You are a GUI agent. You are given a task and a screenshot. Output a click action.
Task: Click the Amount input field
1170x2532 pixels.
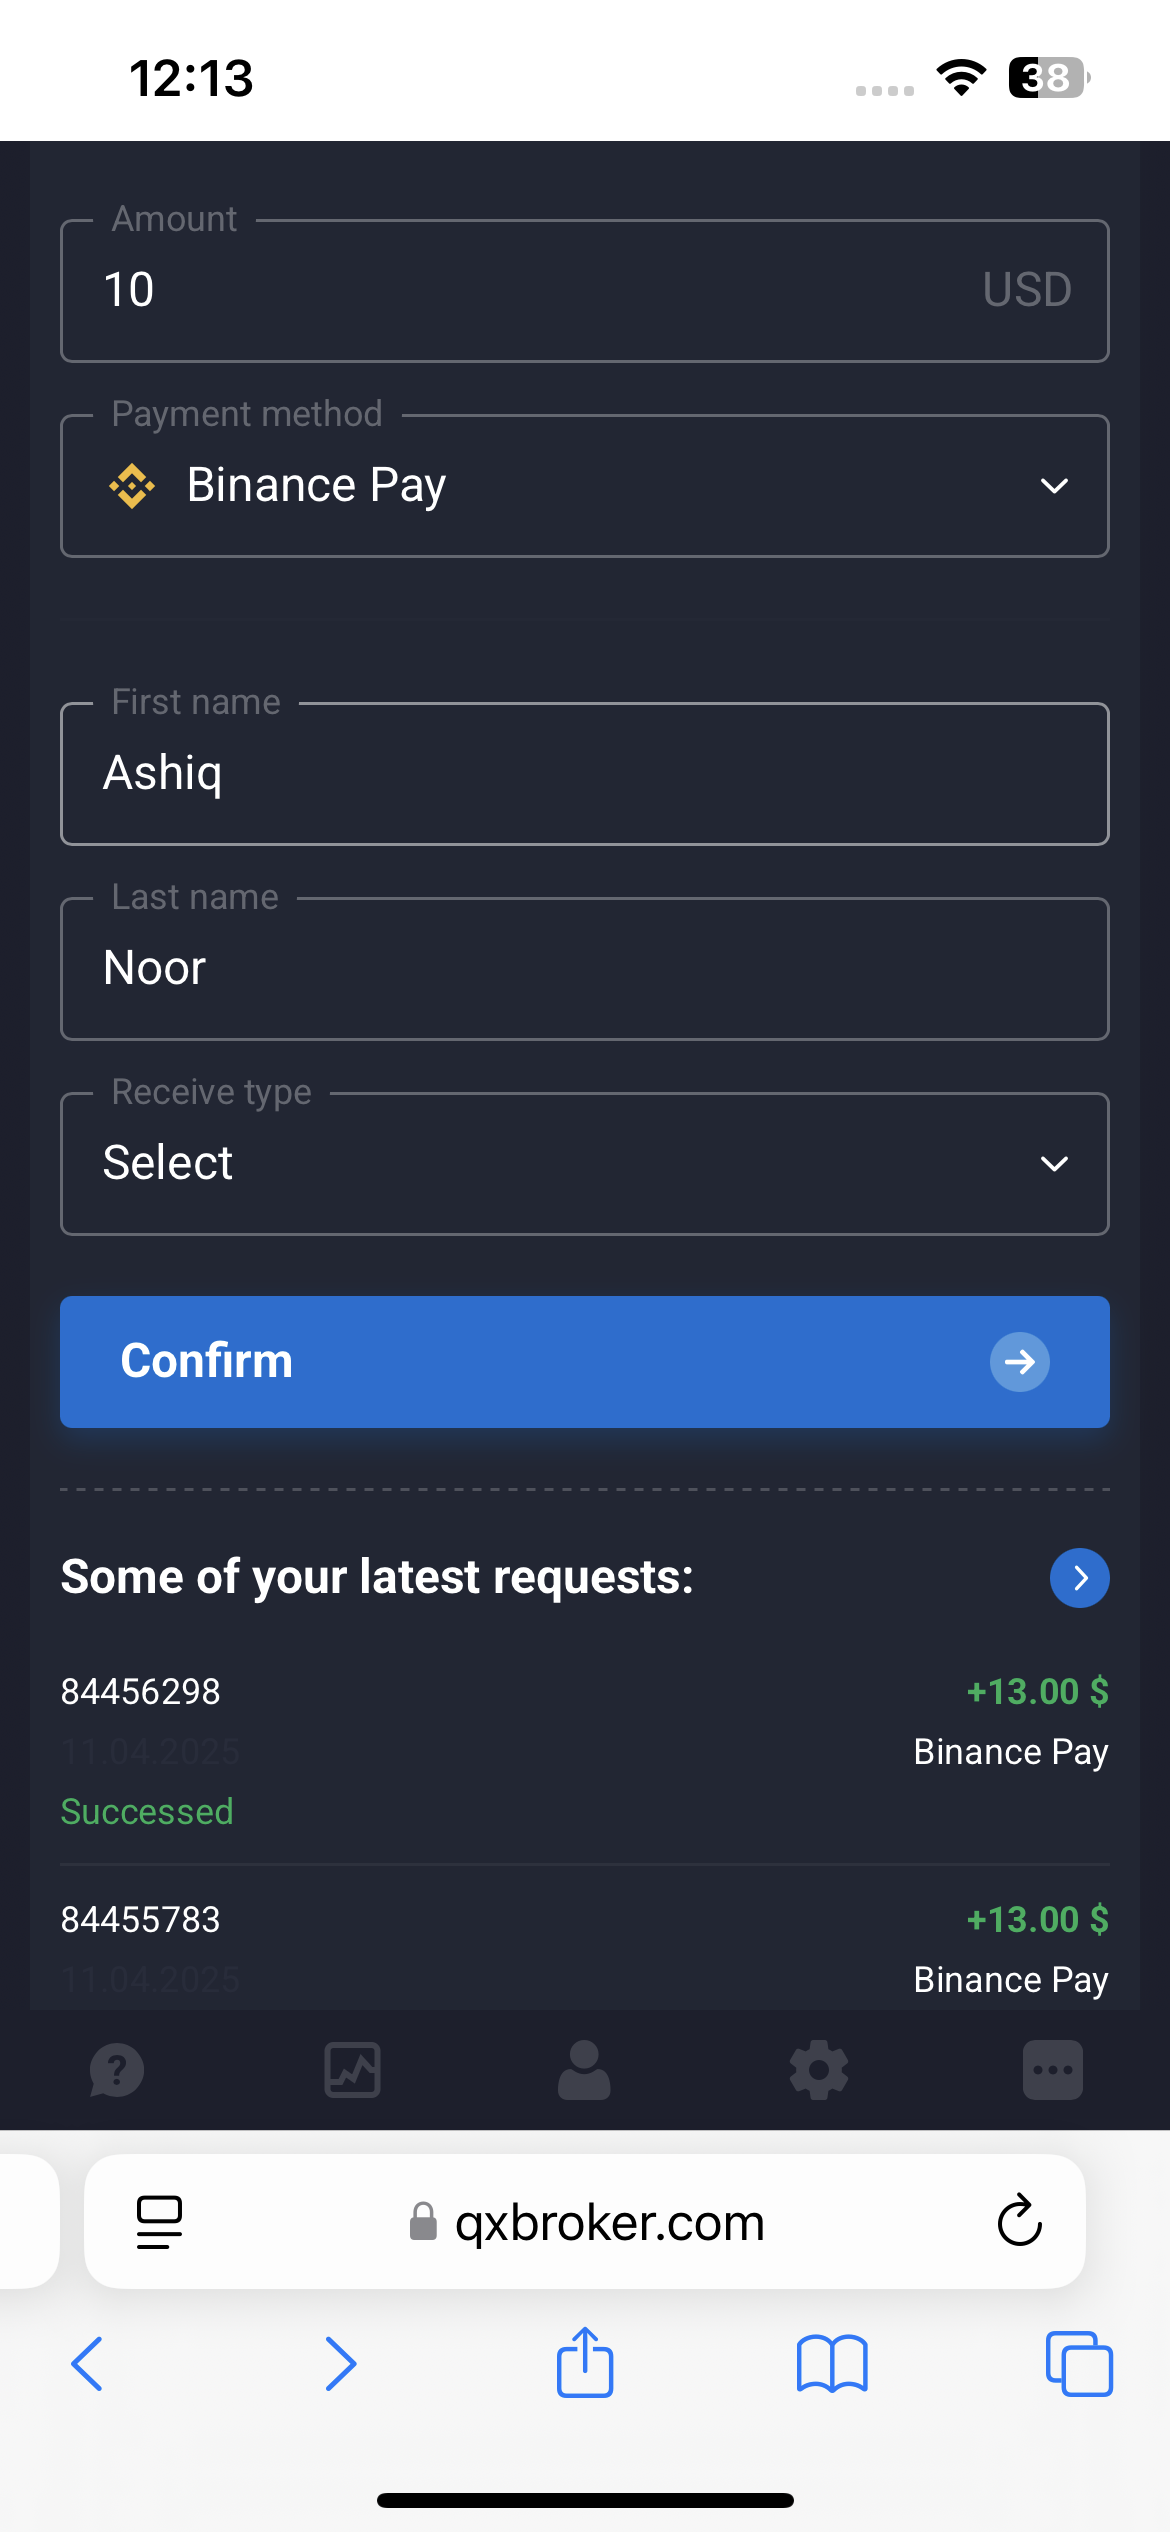(540, 290)
